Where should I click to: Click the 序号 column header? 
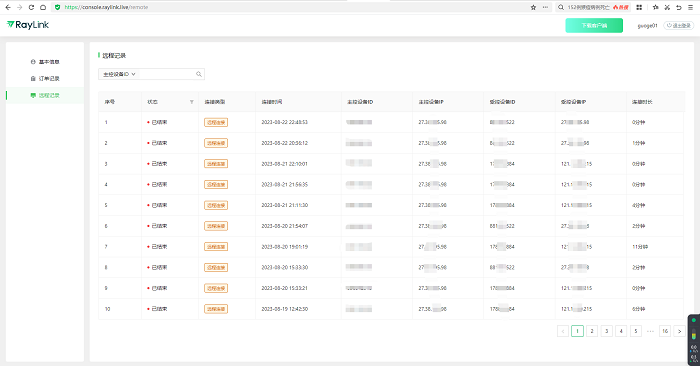[x=110, y=102]
